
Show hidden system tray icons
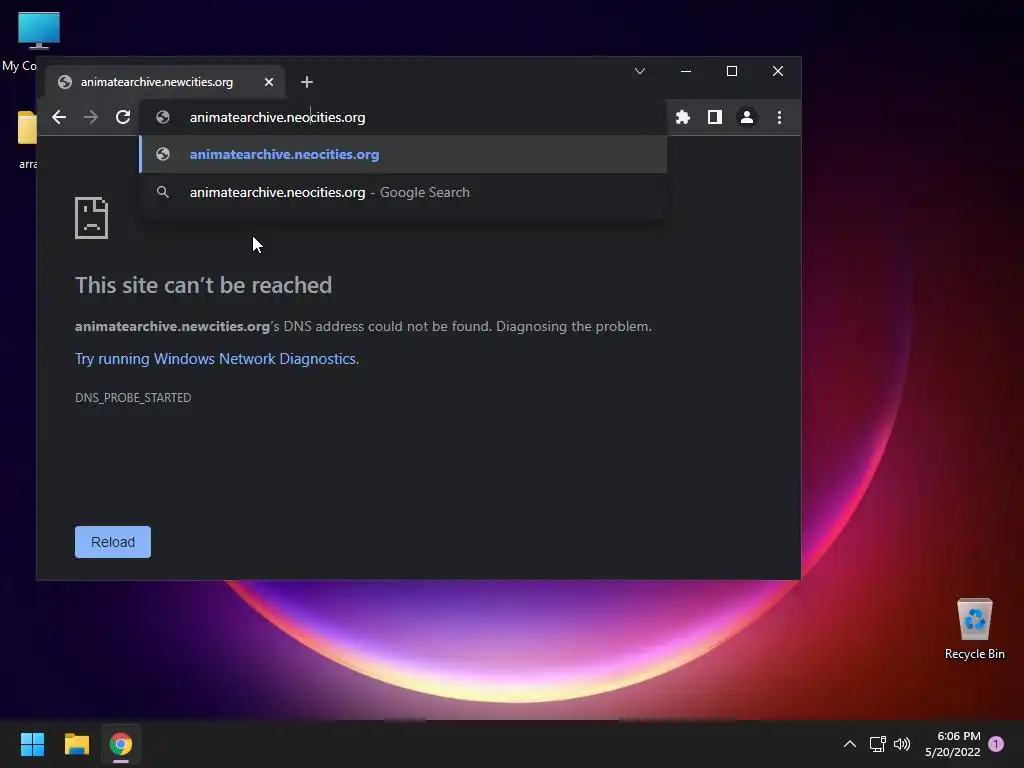(850, 744)
